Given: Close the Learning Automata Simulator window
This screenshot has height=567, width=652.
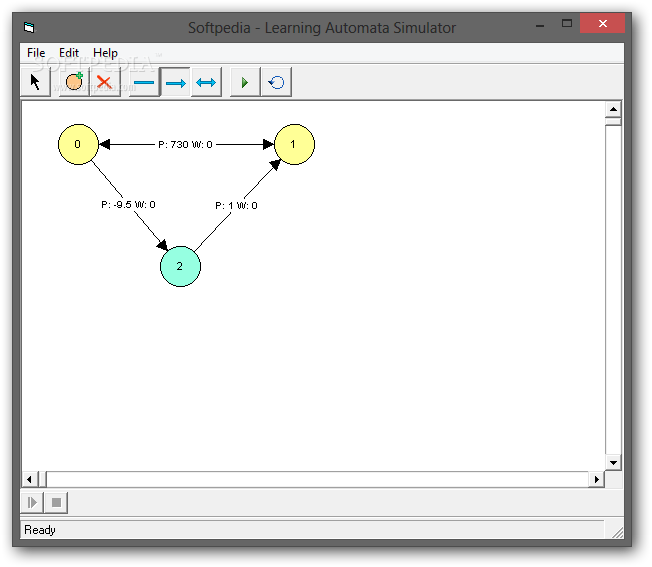Looking at the screenshot, I should pyautogui.click(x=603, y=23).
